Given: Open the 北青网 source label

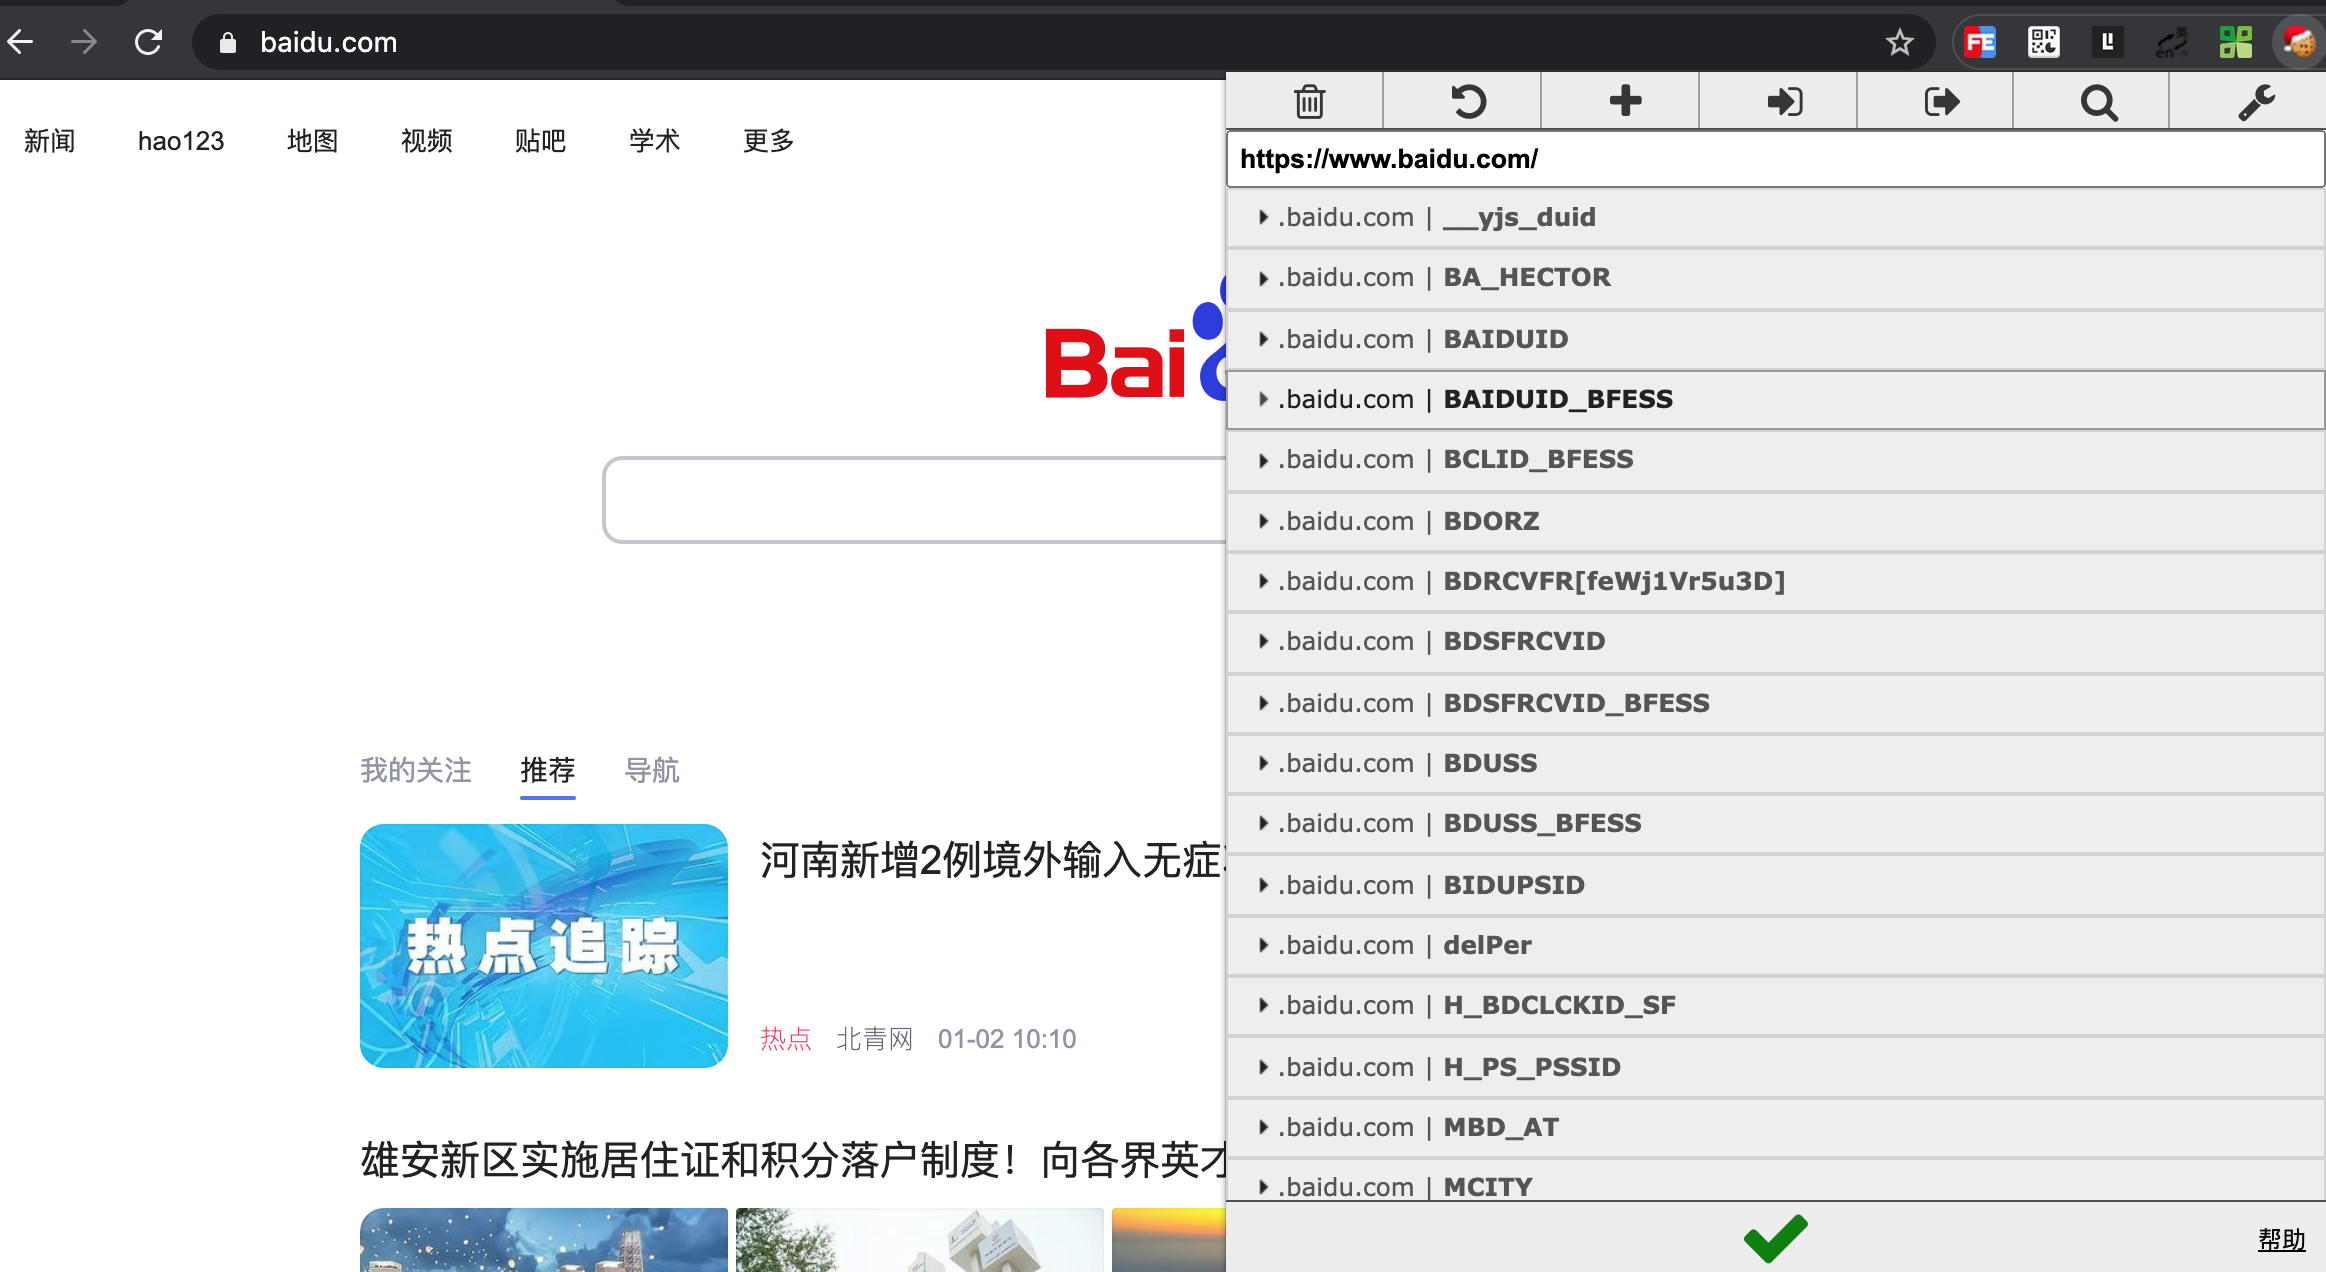Looking at the screenshot, I should [x=874, y=1039].
